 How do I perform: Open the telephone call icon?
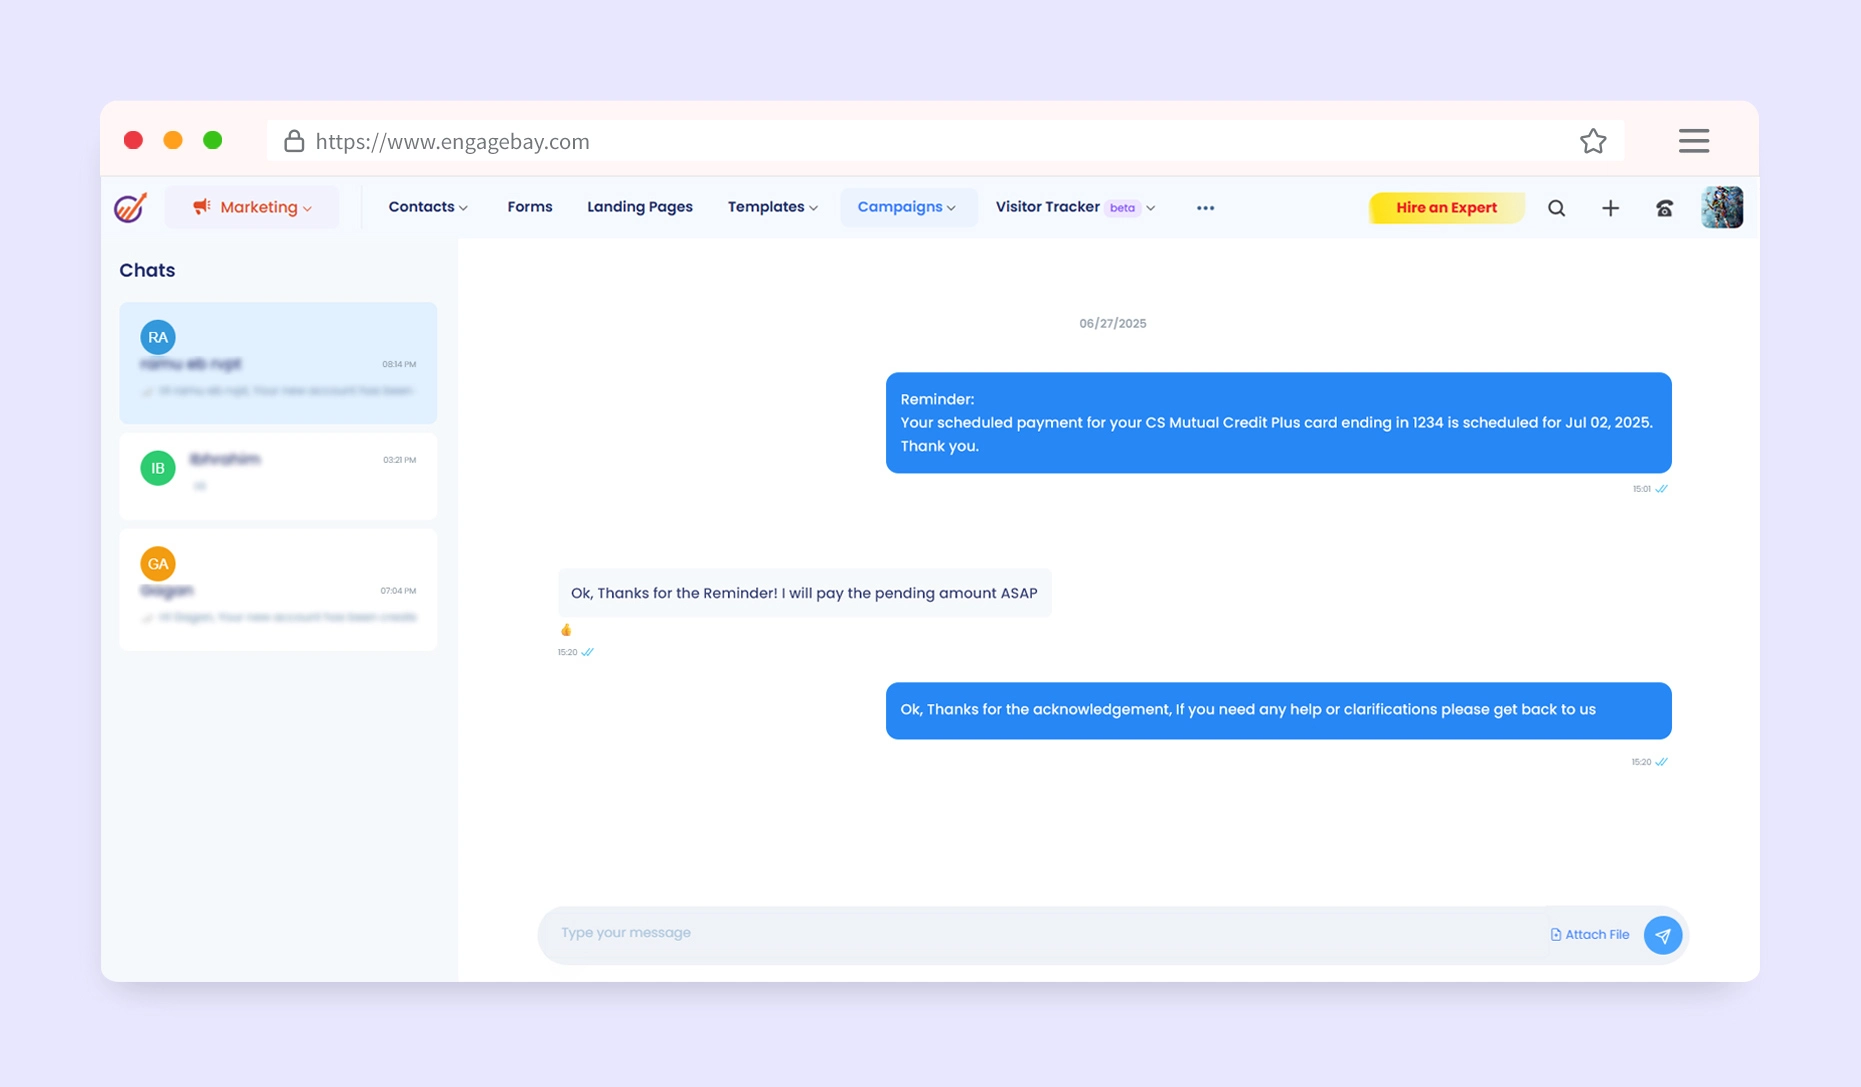(1664, 208)
